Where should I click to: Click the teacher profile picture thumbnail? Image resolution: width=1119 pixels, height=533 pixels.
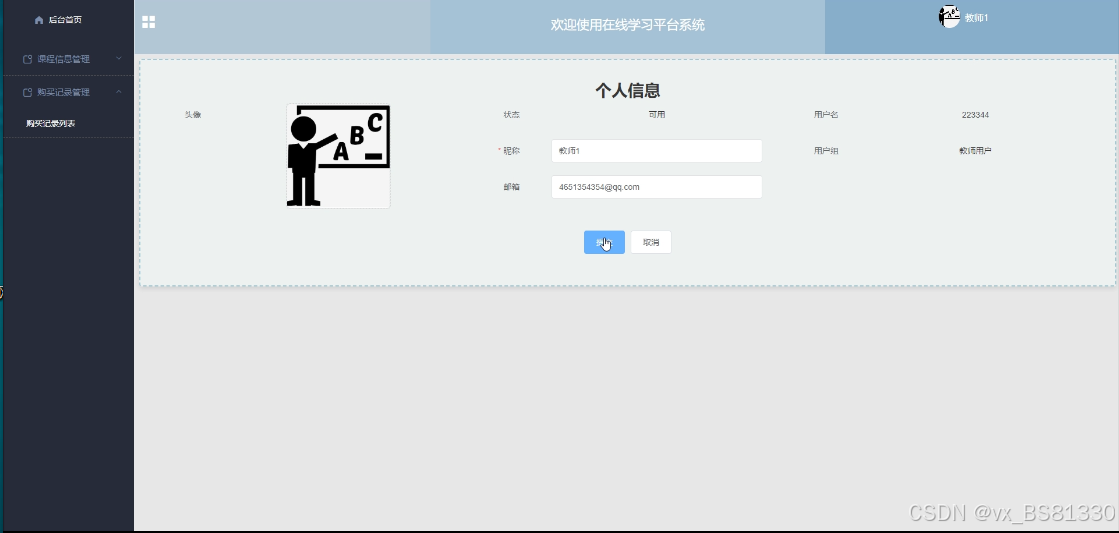(x=338, y=156)
